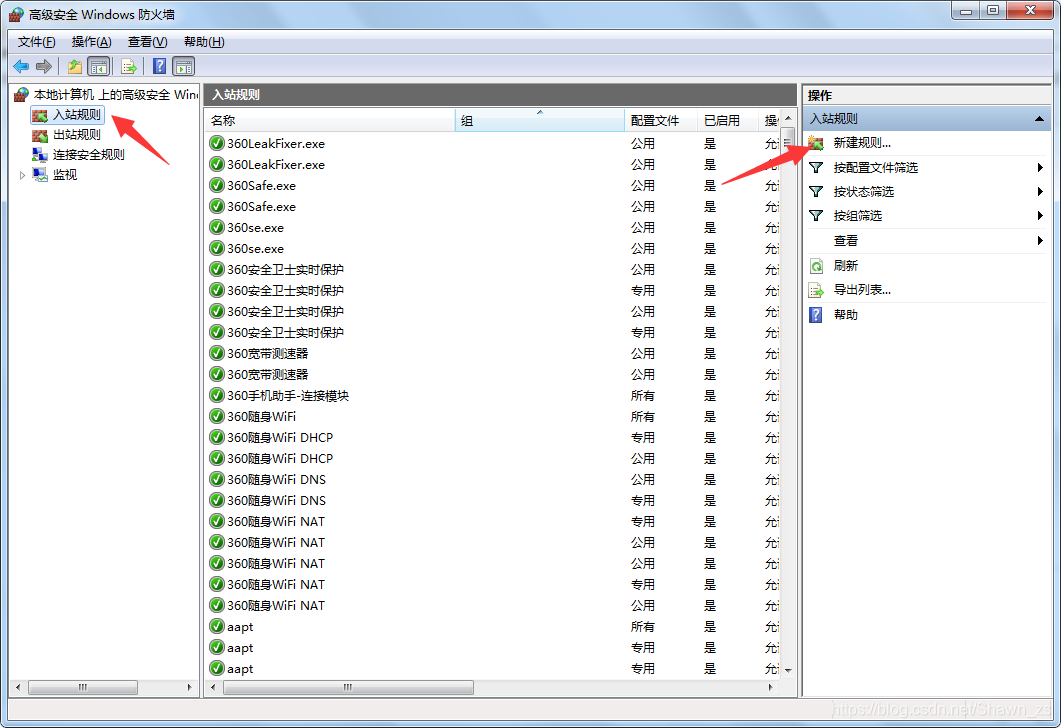Screen dimensions: 1061x728
Task: Click rules list horizontal scrollbar right arrow
Action: coord(770,687)
